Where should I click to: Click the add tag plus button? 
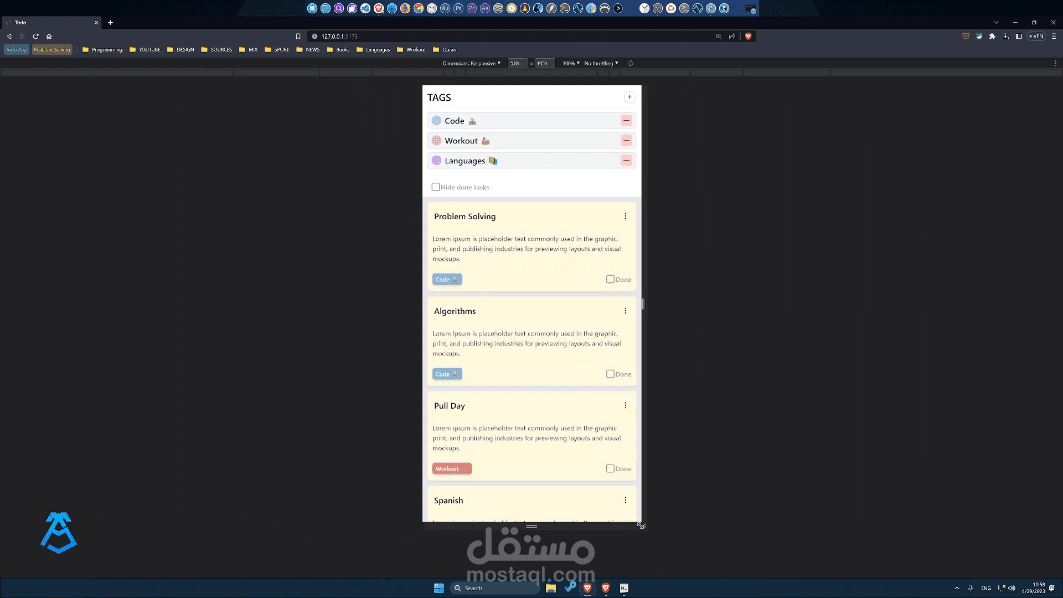[x=629, y=97]
